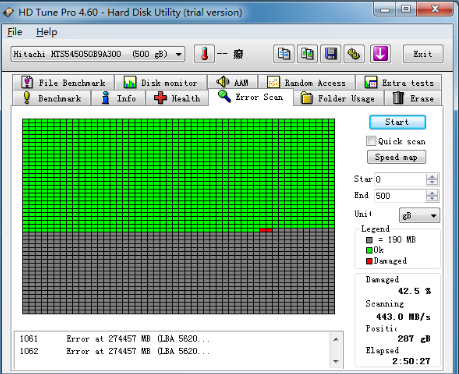Image resolution: width=459 pixels, height=374 pixels.
Task: Open the Health tab with red cross
Action: point(177,98)
